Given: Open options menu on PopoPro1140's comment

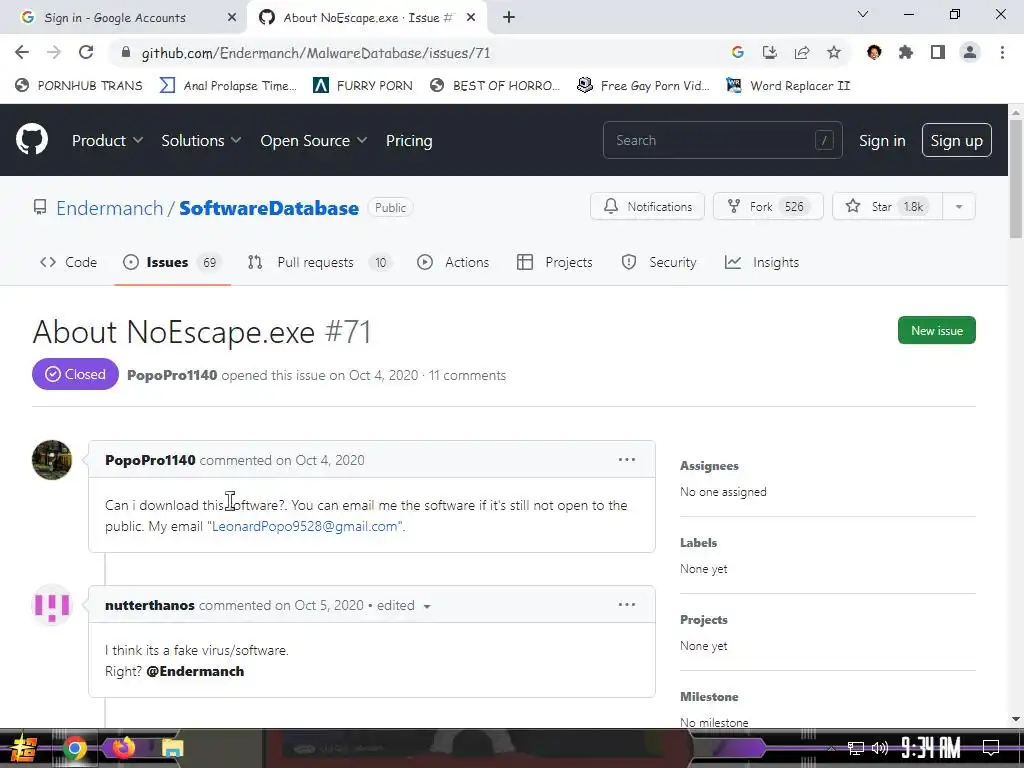Looking at the screenshot, I should [627, 460].
